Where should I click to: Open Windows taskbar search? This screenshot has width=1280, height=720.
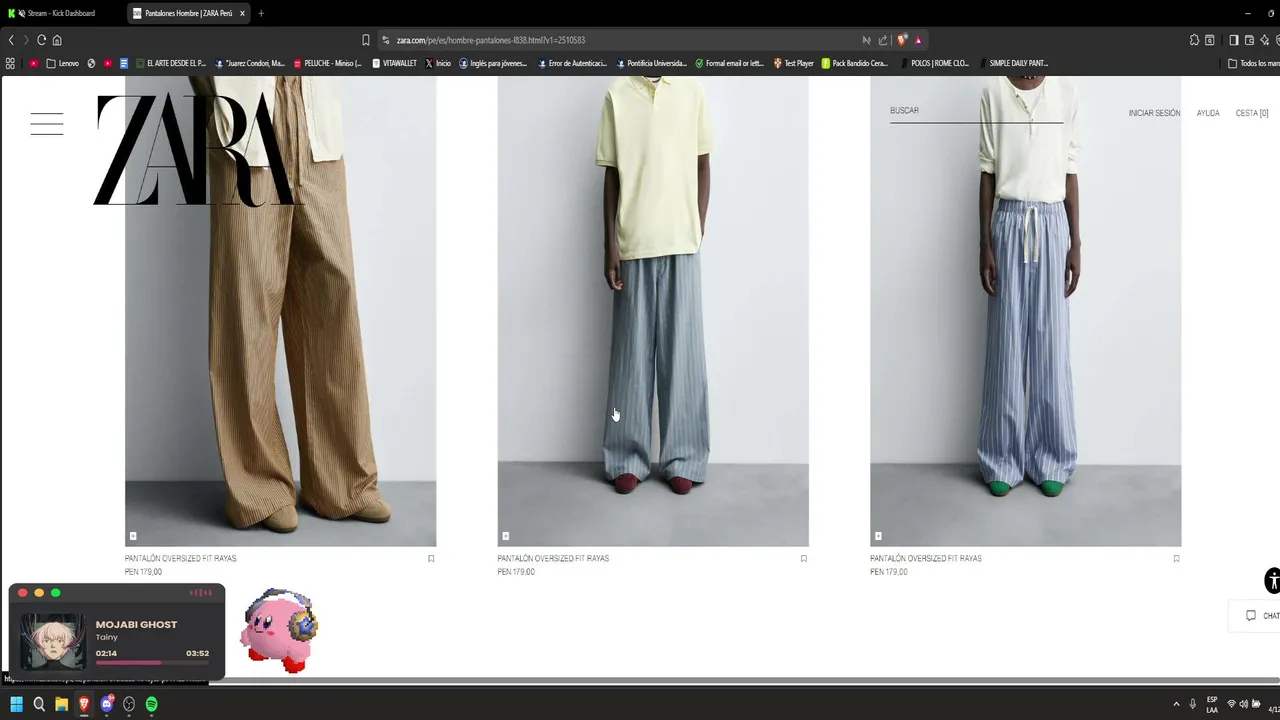[x=39, y=704]
